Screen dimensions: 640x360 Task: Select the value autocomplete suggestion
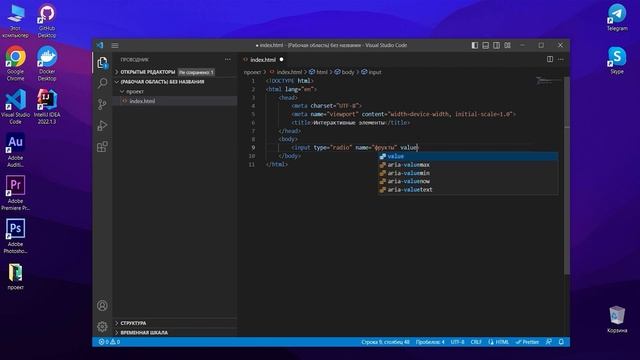pos(468,156)
